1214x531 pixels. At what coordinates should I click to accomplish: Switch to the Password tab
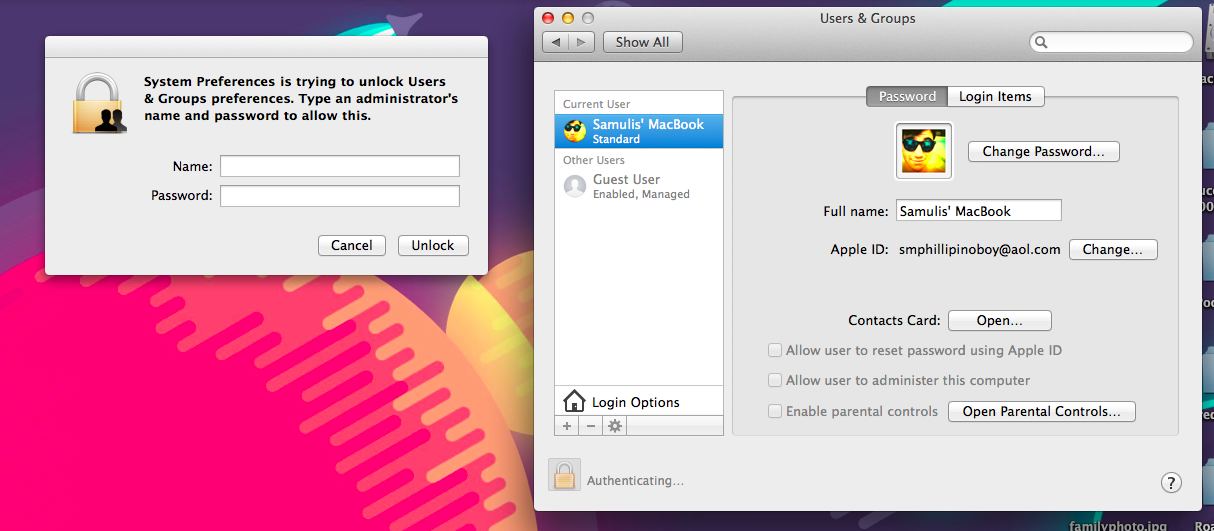[x=907, y=96]
